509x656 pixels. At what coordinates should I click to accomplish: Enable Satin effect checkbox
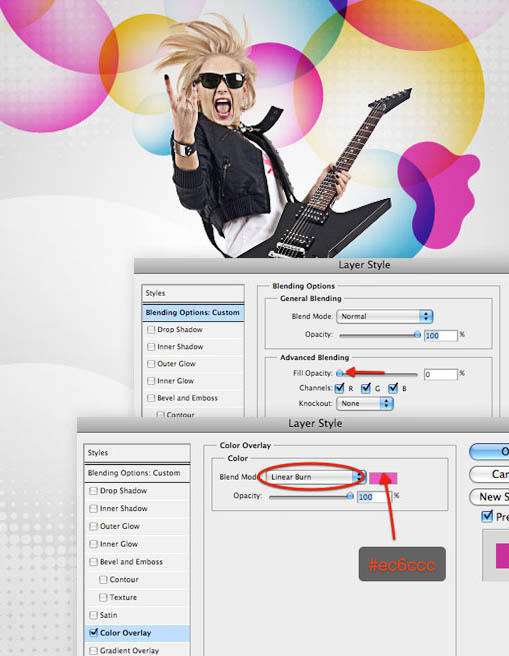tap(93, 615)
